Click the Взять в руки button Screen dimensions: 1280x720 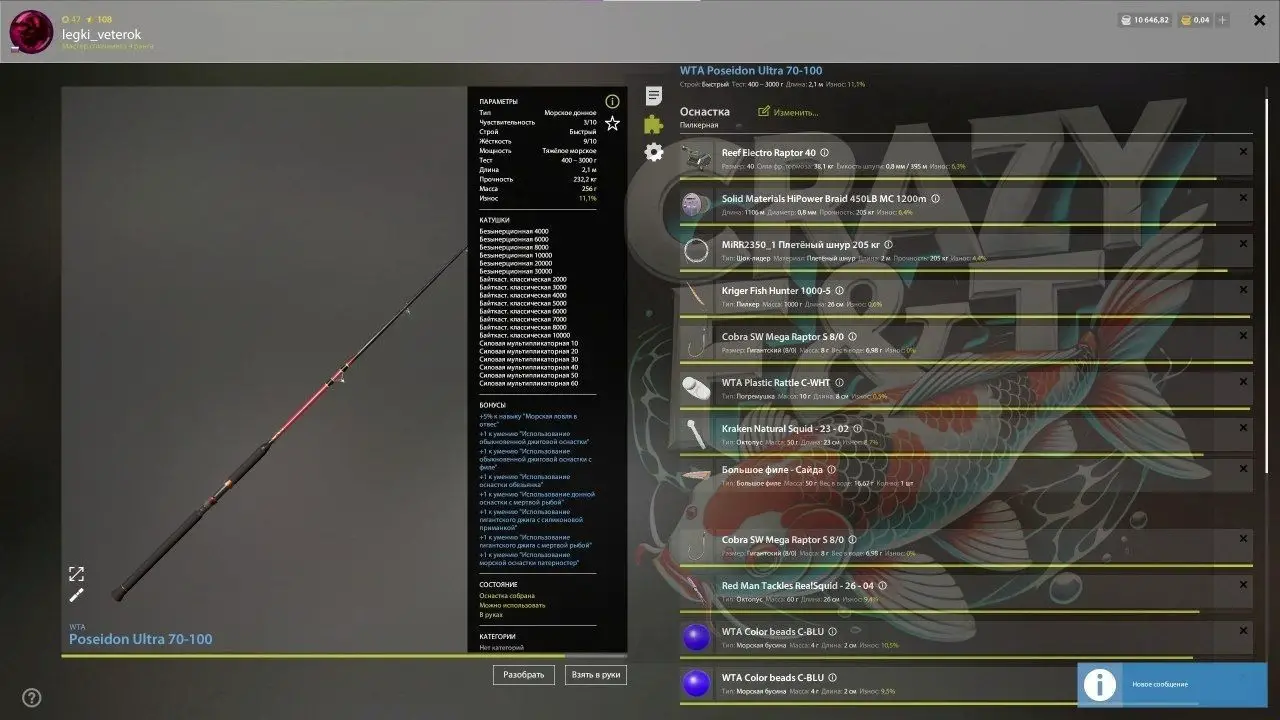[x=596, y=675]
